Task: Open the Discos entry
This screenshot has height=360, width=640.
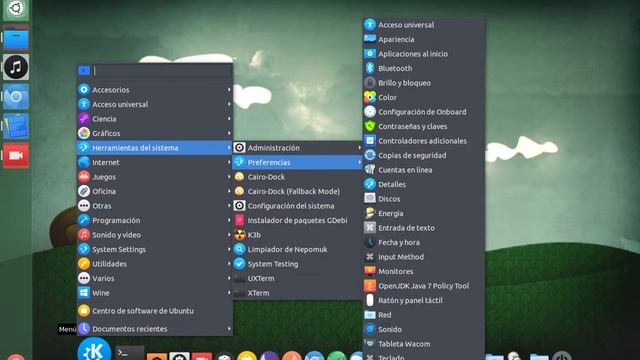Action: [x=424, y=199]
